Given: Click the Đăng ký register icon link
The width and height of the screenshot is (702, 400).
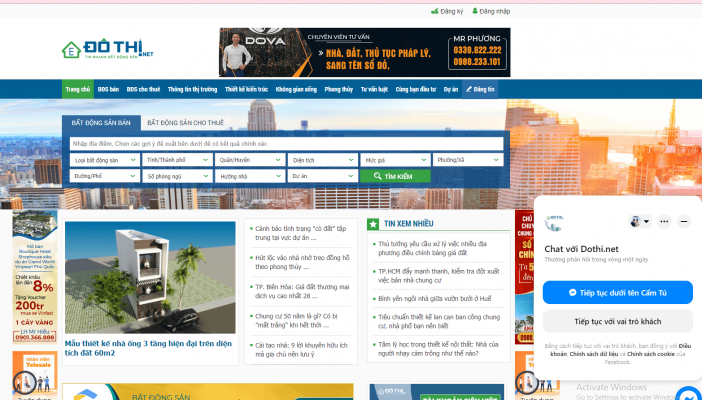Looking at the screenshot, I should (434, 11).
